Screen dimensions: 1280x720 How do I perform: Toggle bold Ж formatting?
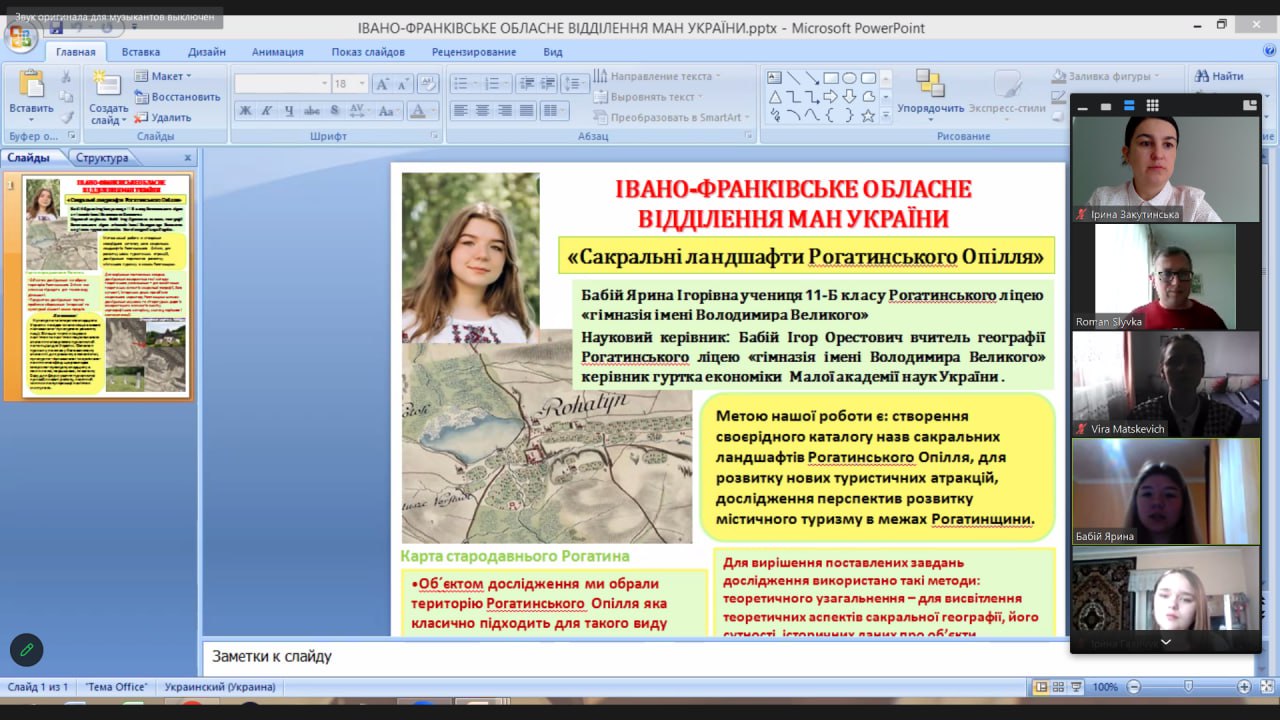point(245,111)
